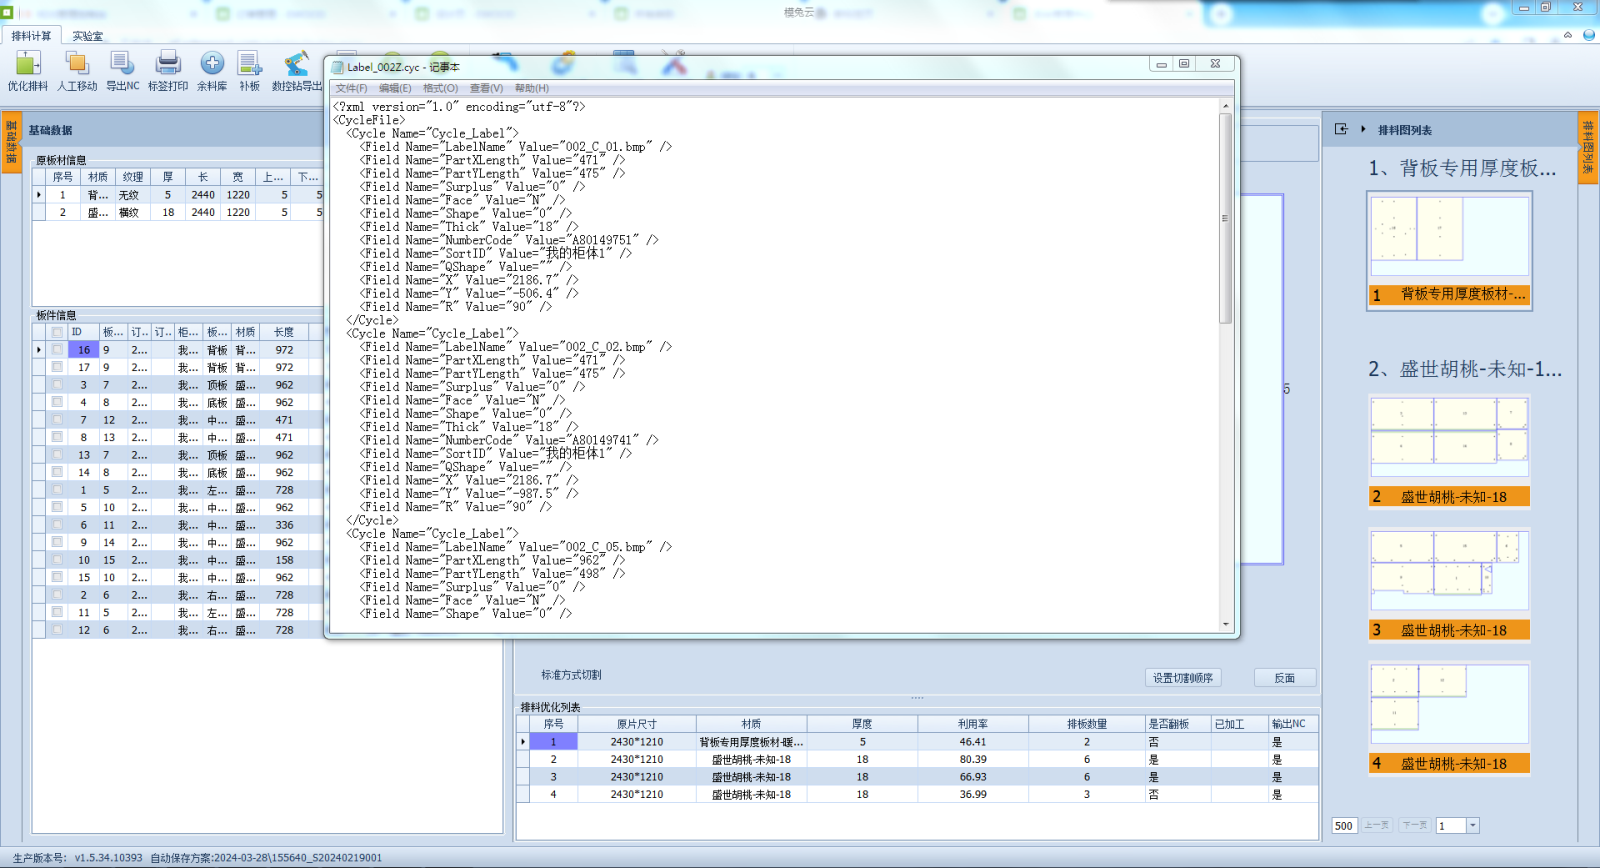Check the box for part ID 13
Viewport: 1600px width, 868px height.
tap(57, 455)
